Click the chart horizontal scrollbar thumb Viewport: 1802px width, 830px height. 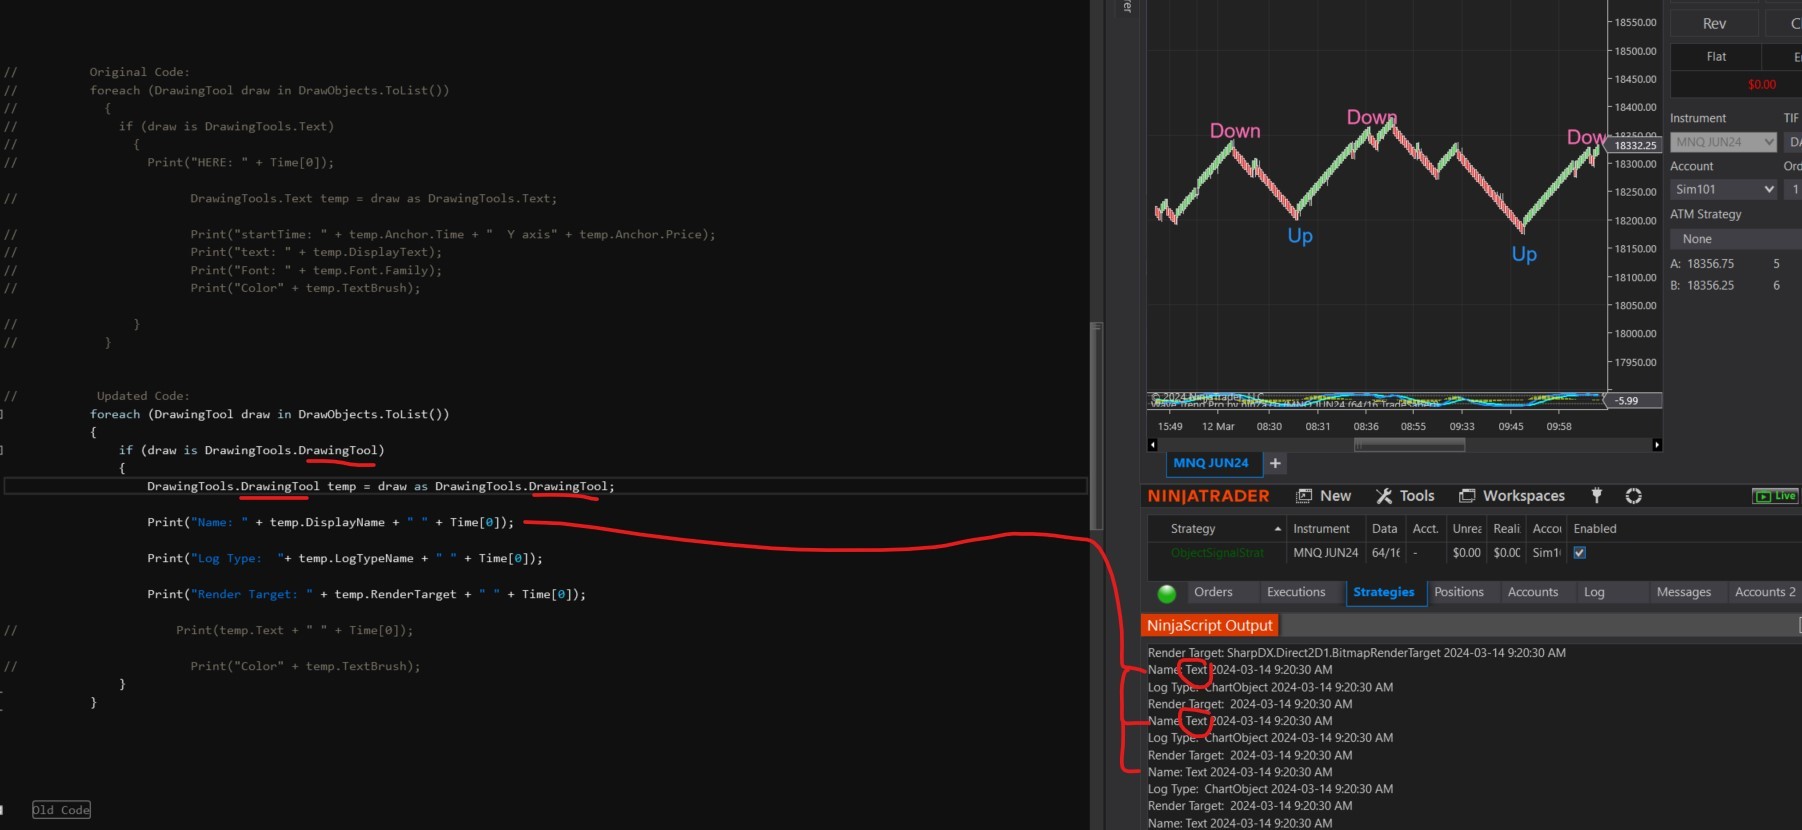coord(1409,445)
